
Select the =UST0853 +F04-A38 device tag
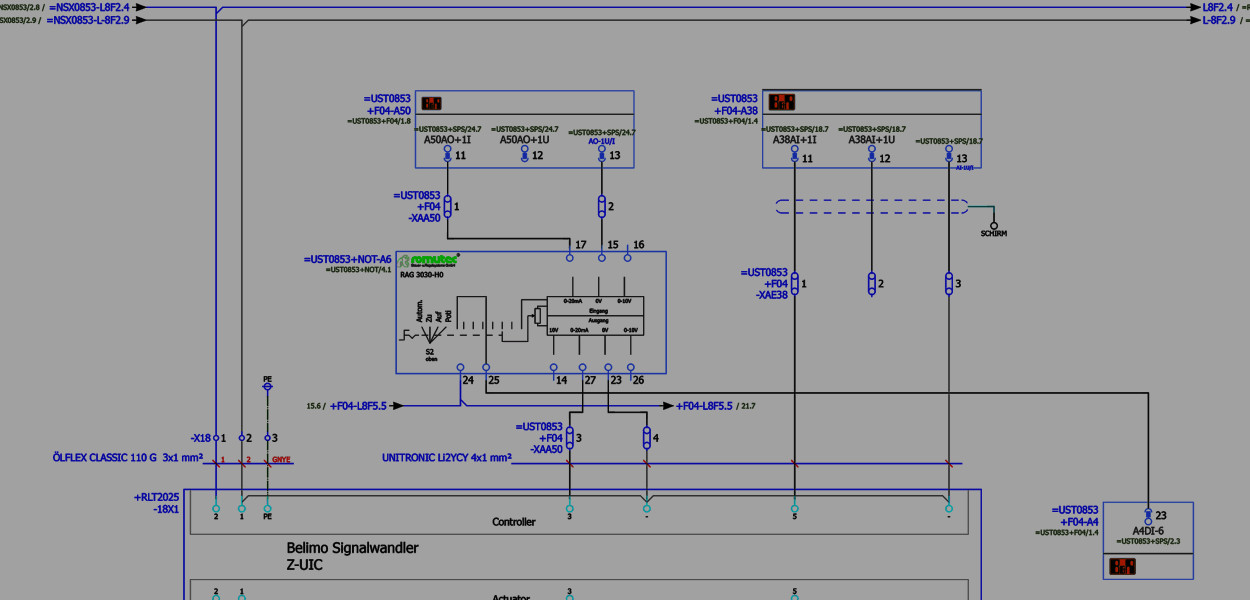735,105
